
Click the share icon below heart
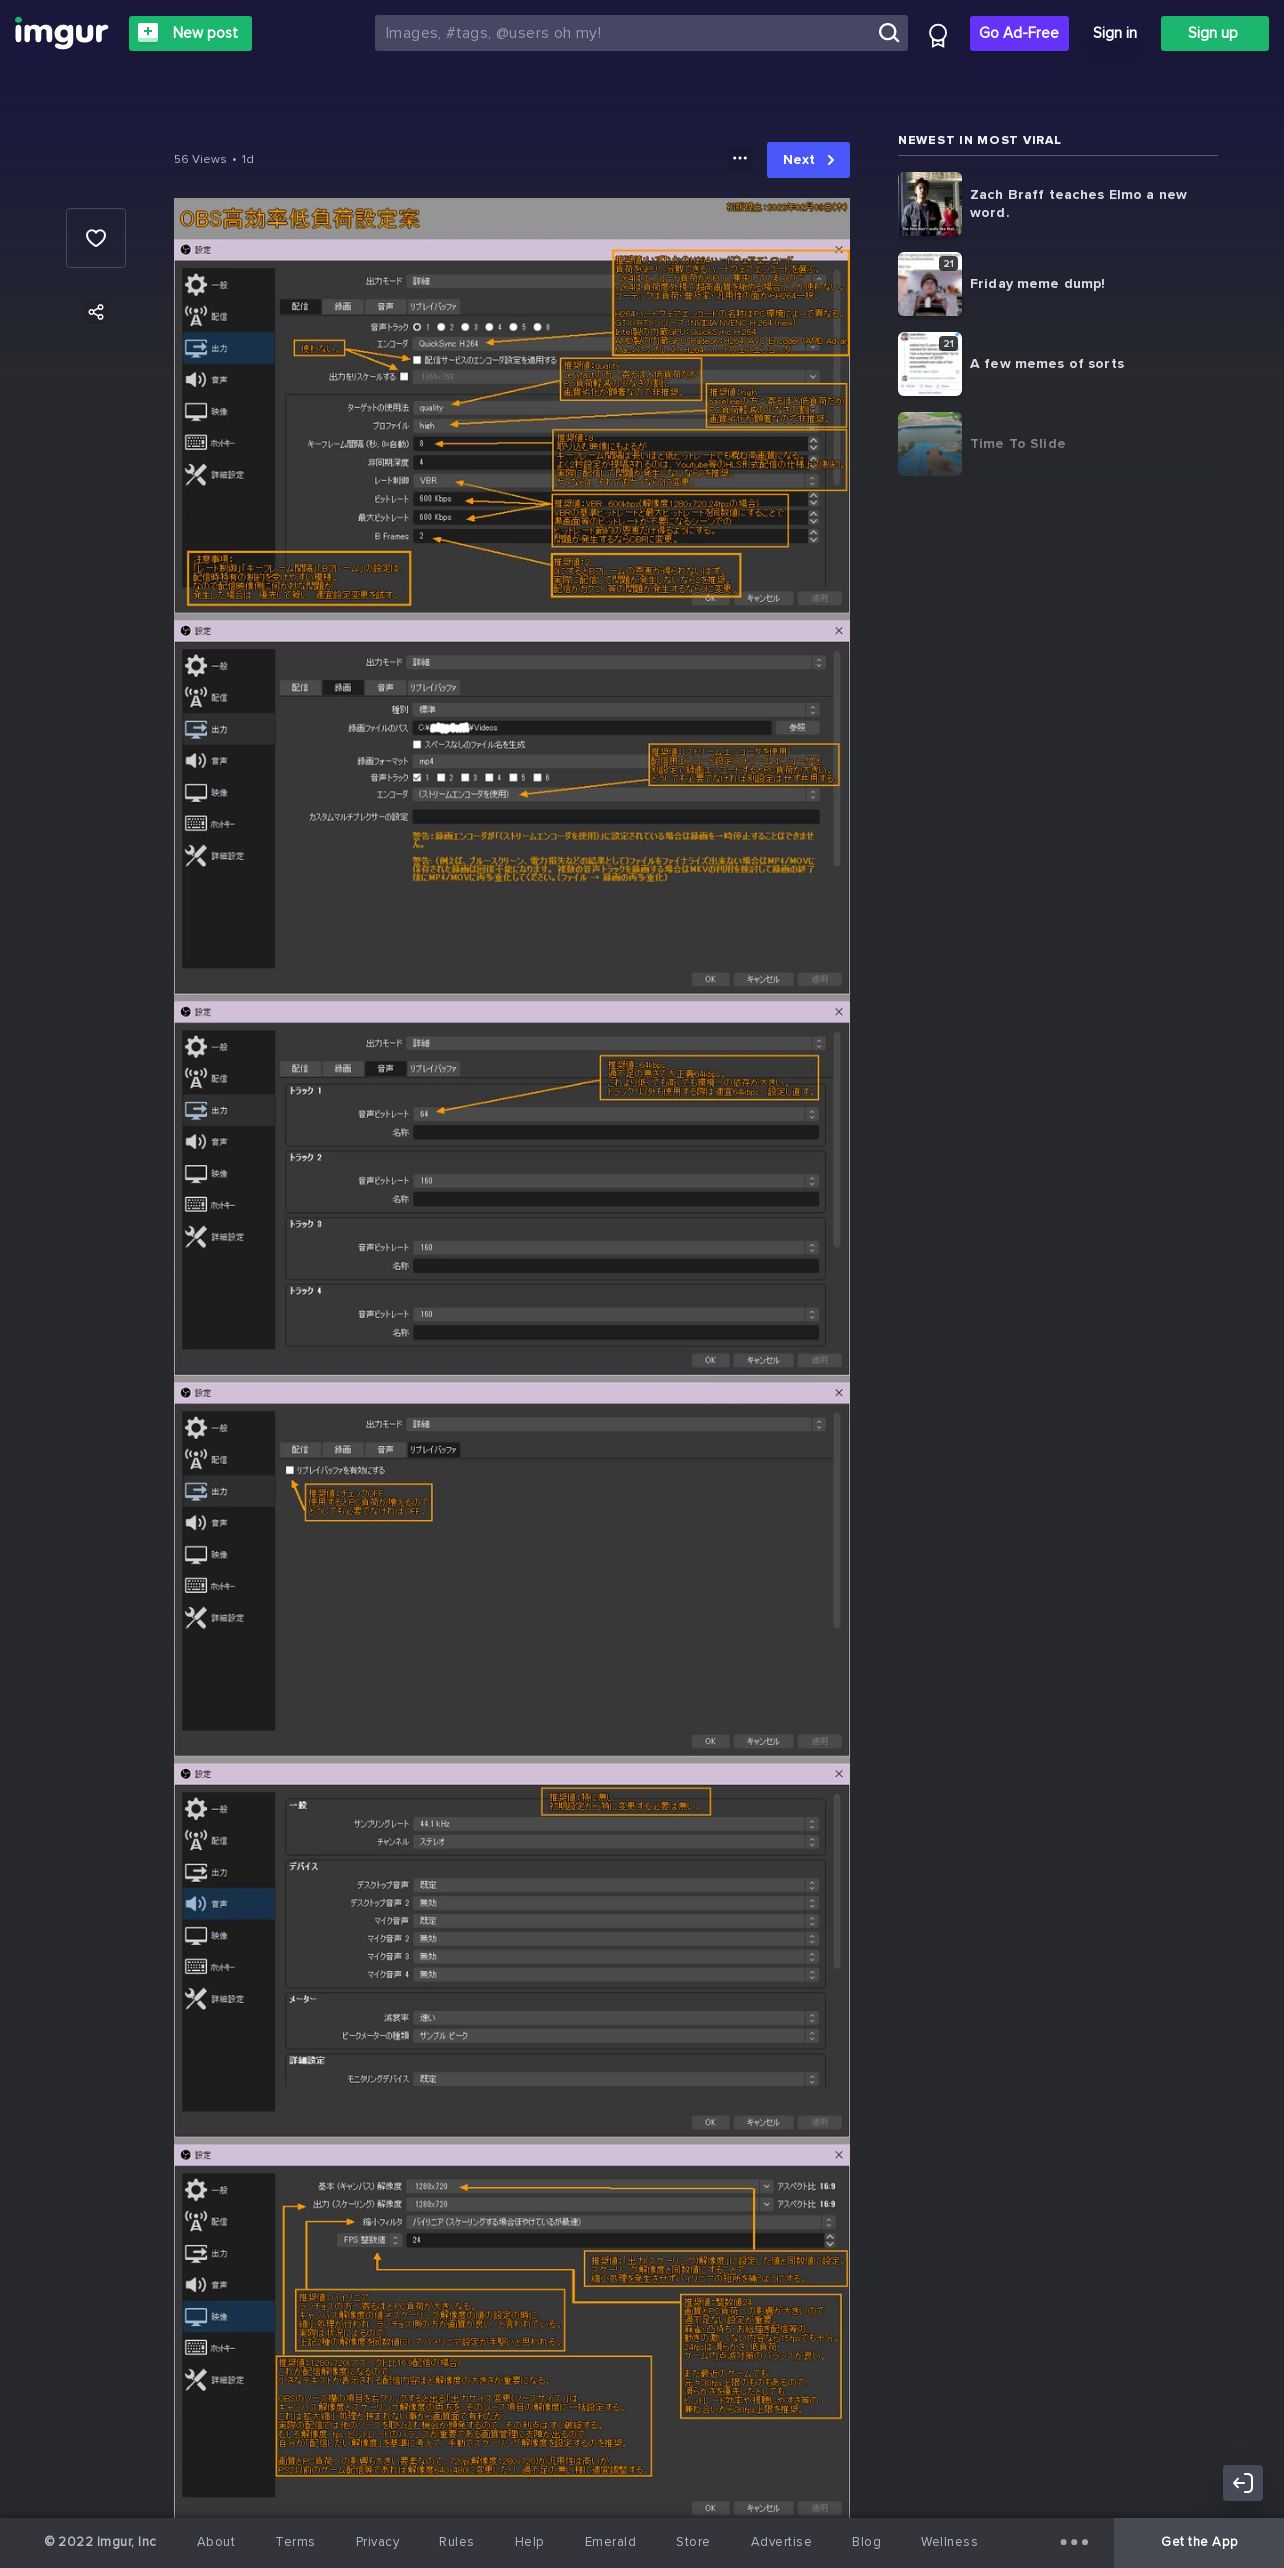click(96, 312)
